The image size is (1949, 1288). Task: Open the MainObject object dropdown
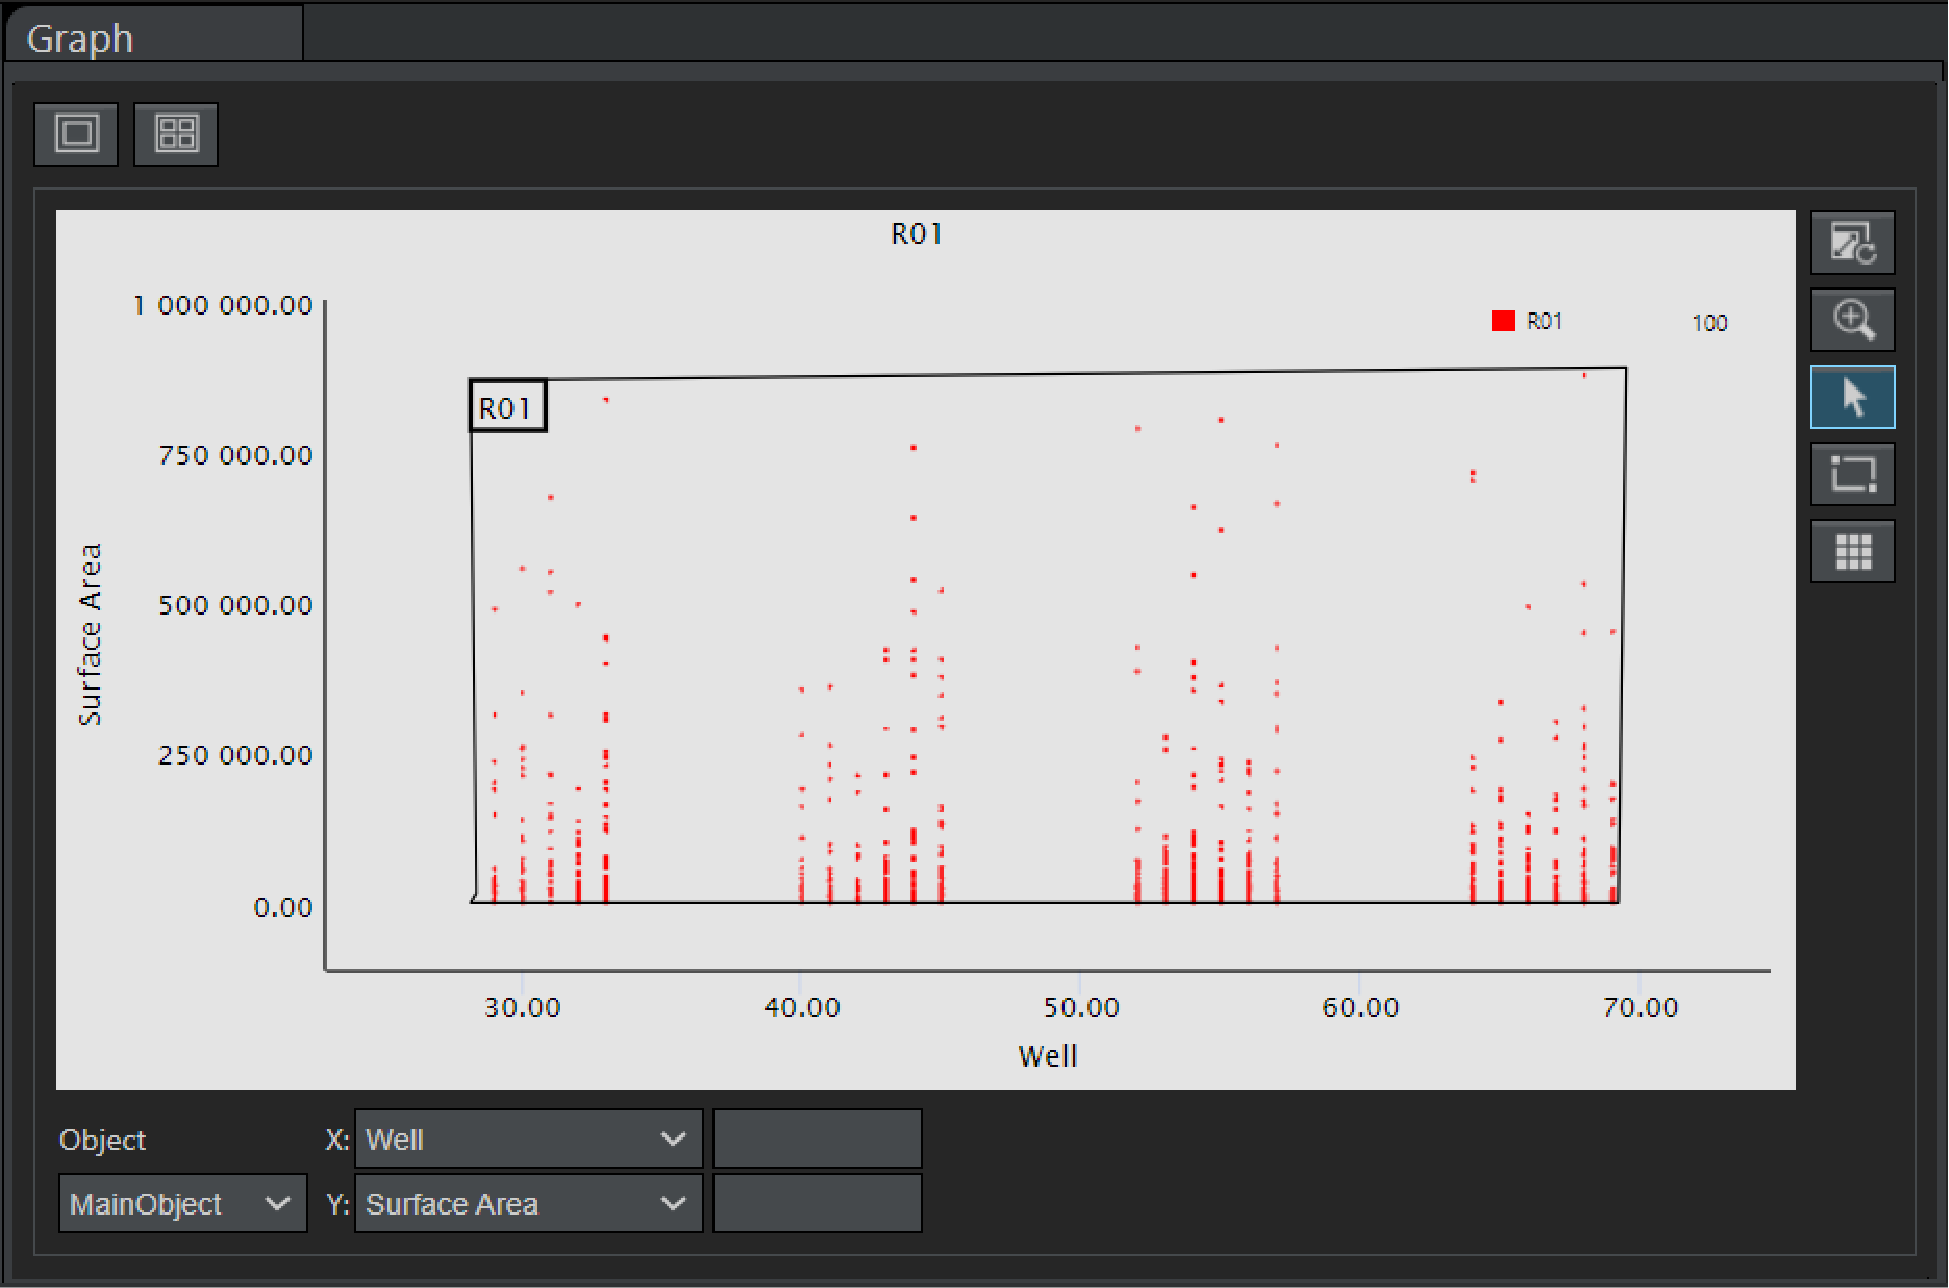tap(182, 1204)
